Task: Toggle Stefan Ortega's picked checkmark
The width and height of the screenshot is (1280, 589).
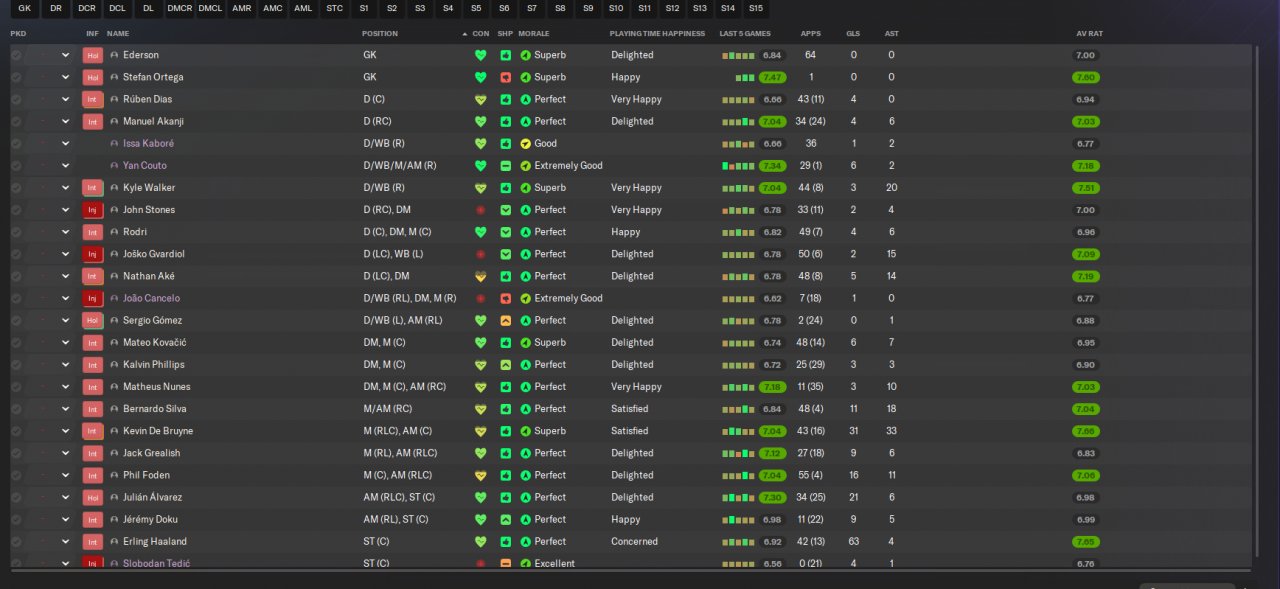Action: (x=16, y=77)
